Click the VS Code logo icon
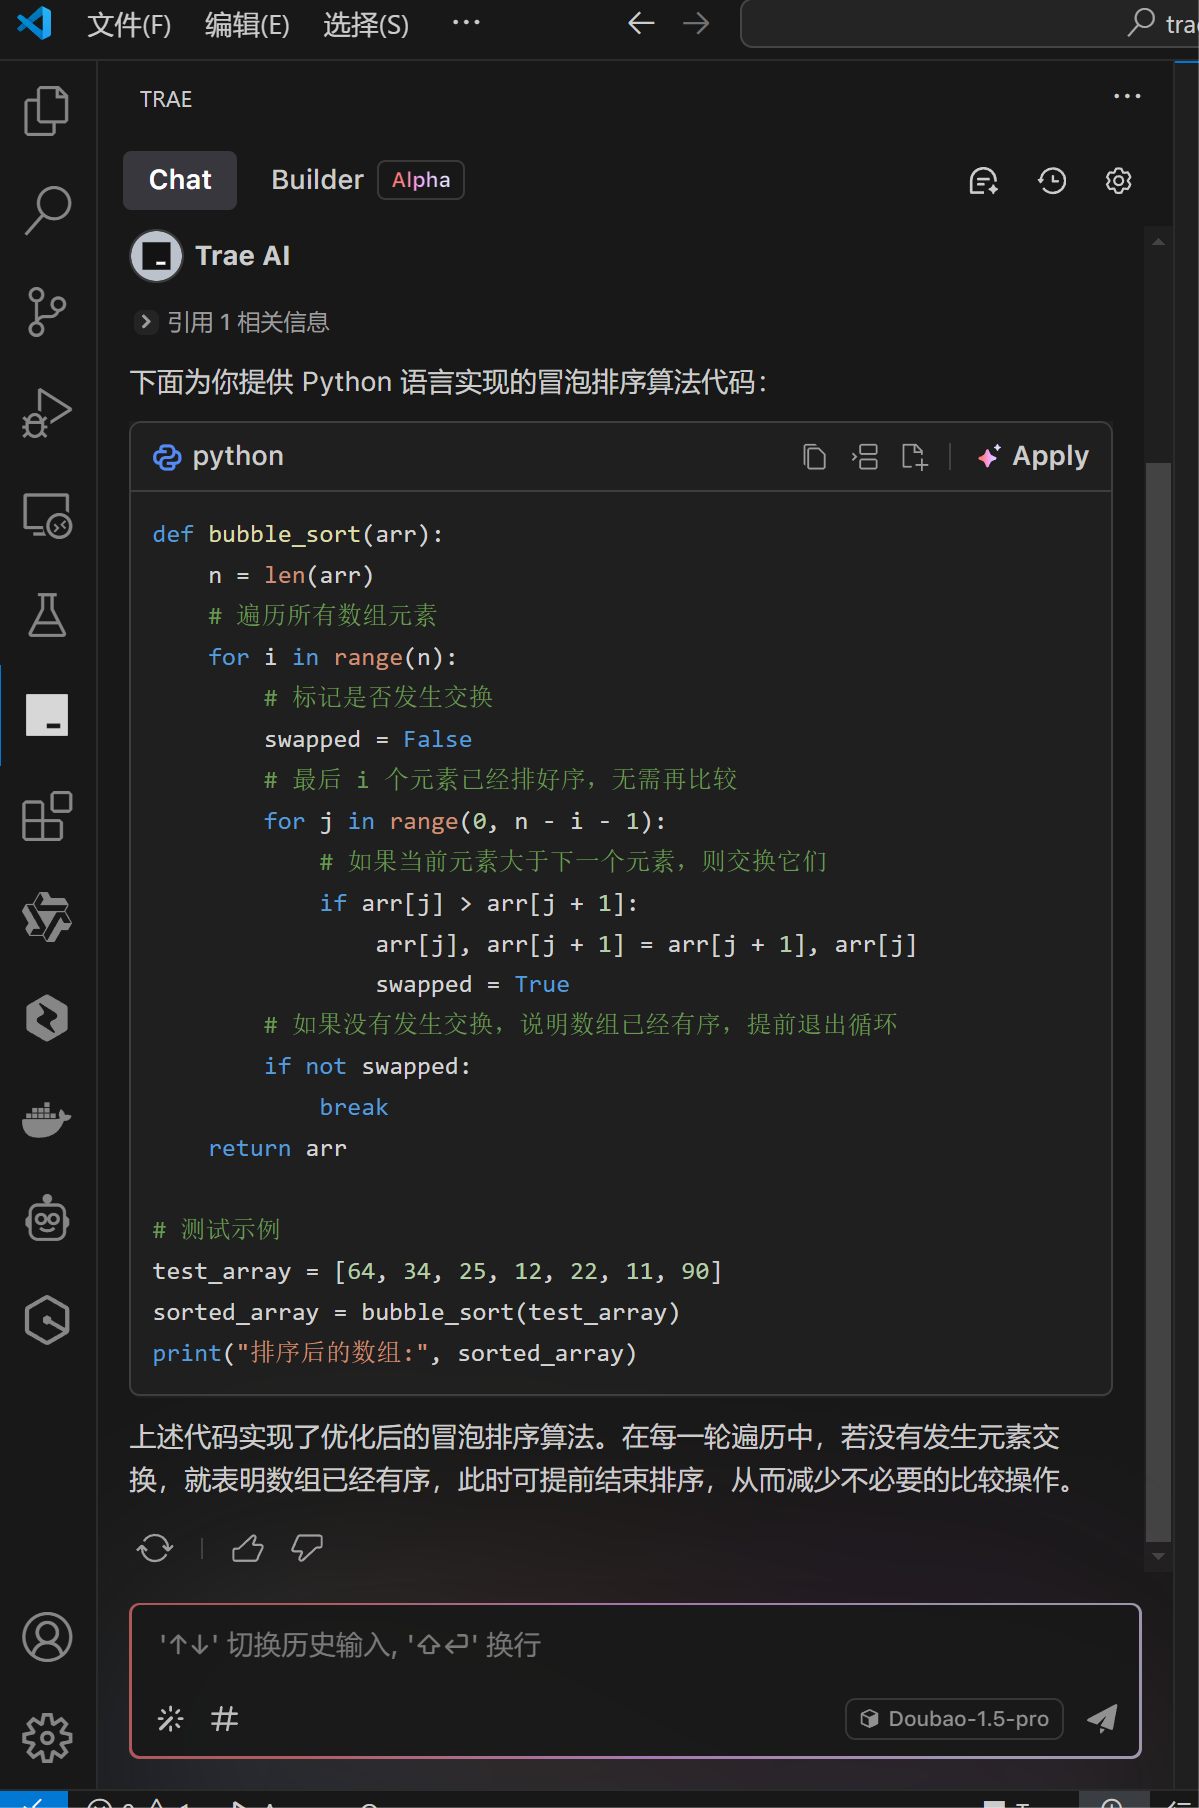The width and height of the screenshot is (1199, 1808). pos(34,23)
